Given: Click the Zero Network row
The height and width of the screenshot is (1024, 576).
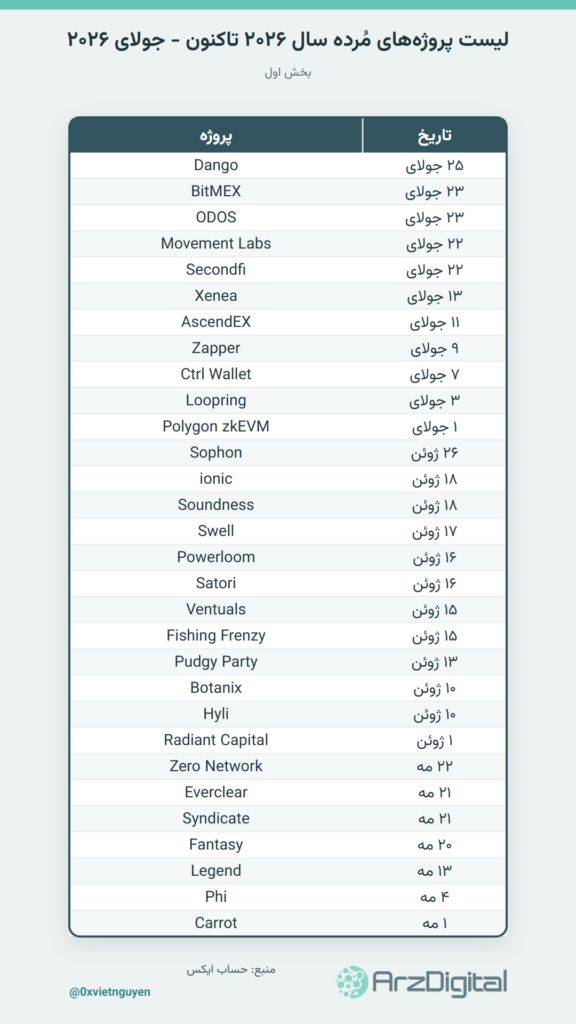Looking at the screenshot, I should coord(288,766).
